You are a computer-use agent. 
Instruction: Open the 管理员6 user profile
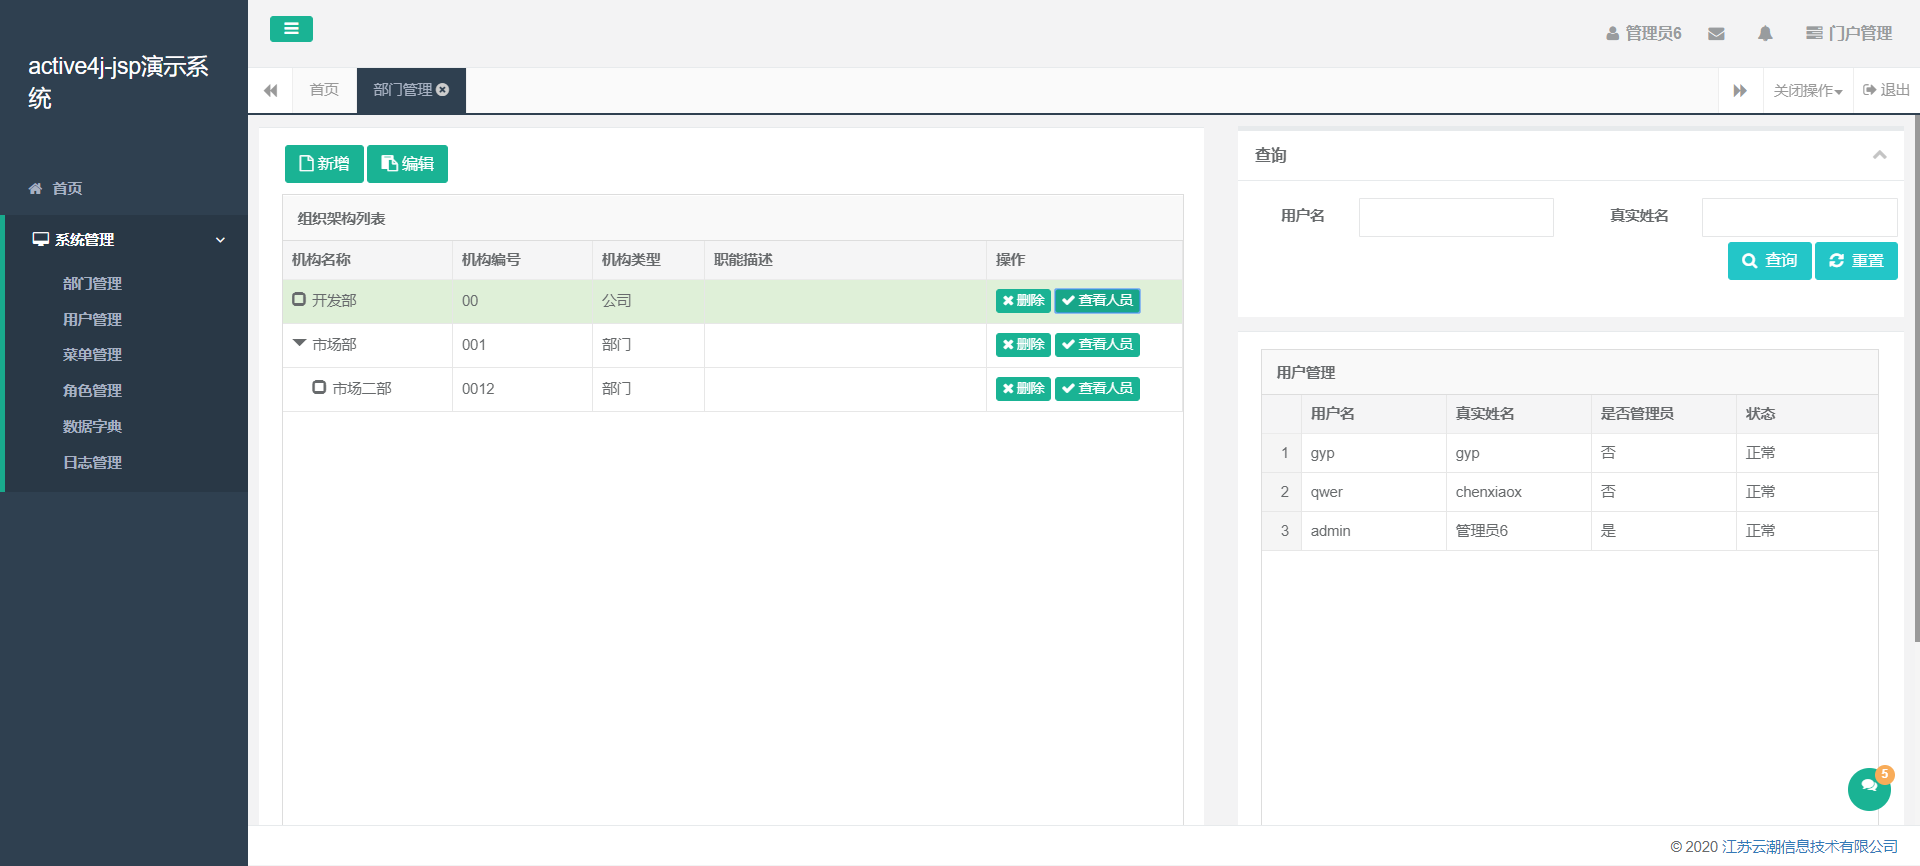pyautogui.click(x=1644, y=33)
